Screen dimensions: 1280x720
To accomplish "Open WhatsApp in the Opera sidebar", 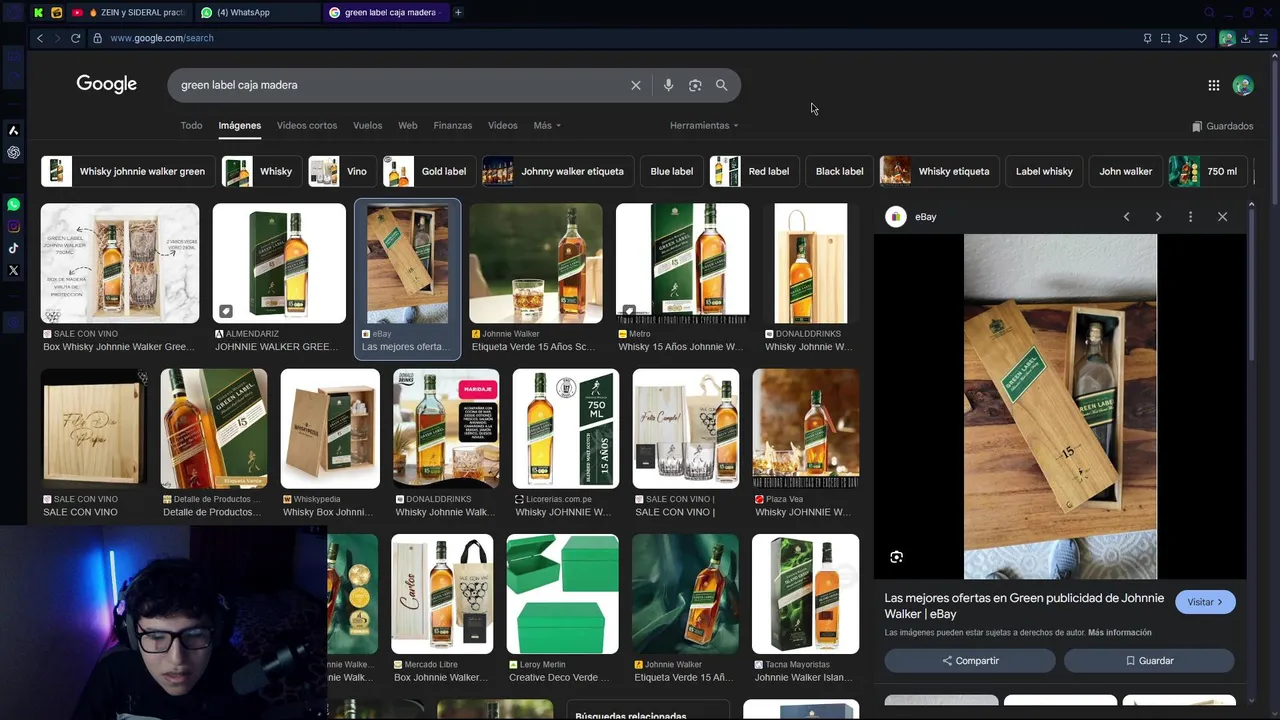I will coord(13,204).
